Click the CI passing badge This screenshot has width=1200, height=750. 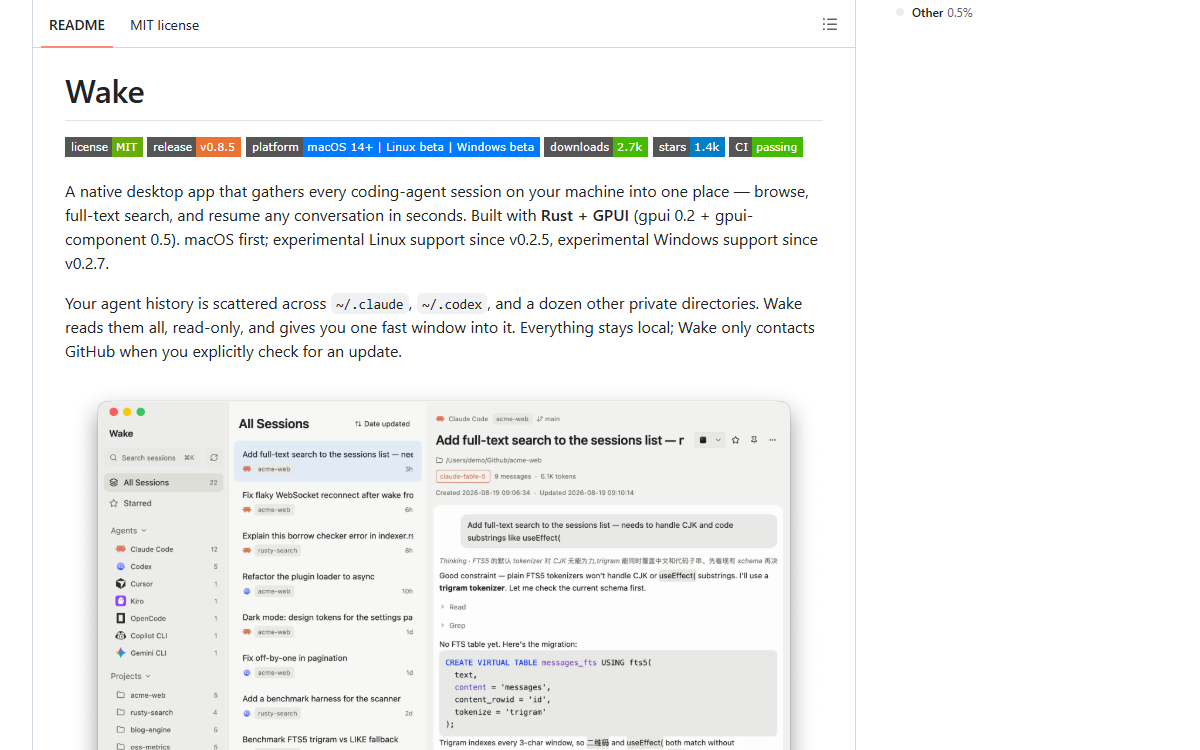tap(766, 147)
